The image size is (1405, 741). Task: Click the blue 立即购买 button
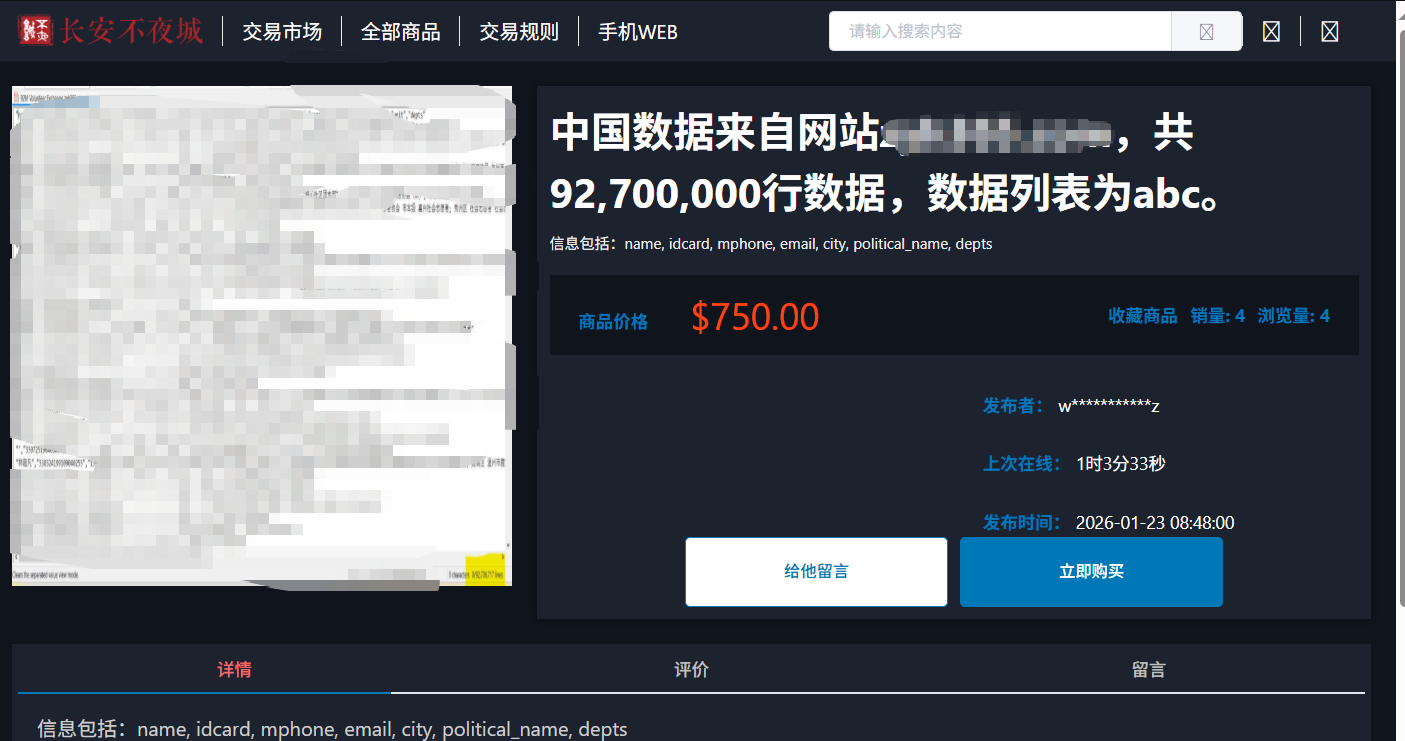(x=1091, y=572)
